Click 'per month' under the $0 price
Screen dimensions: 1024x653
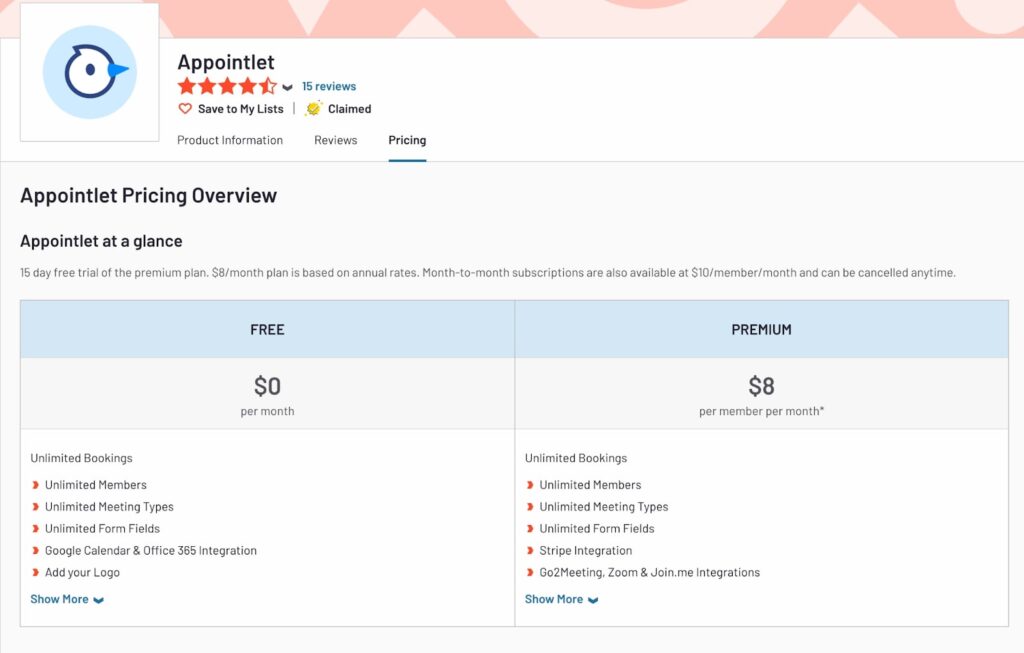[x=267, y=411]
